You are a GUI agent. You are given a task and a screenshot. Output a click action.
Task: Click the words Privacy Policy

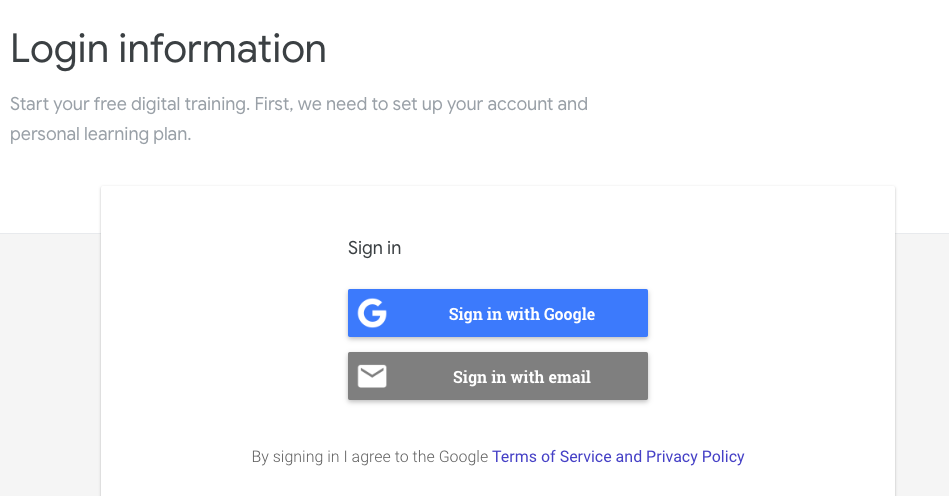click(x=695, y=457)
